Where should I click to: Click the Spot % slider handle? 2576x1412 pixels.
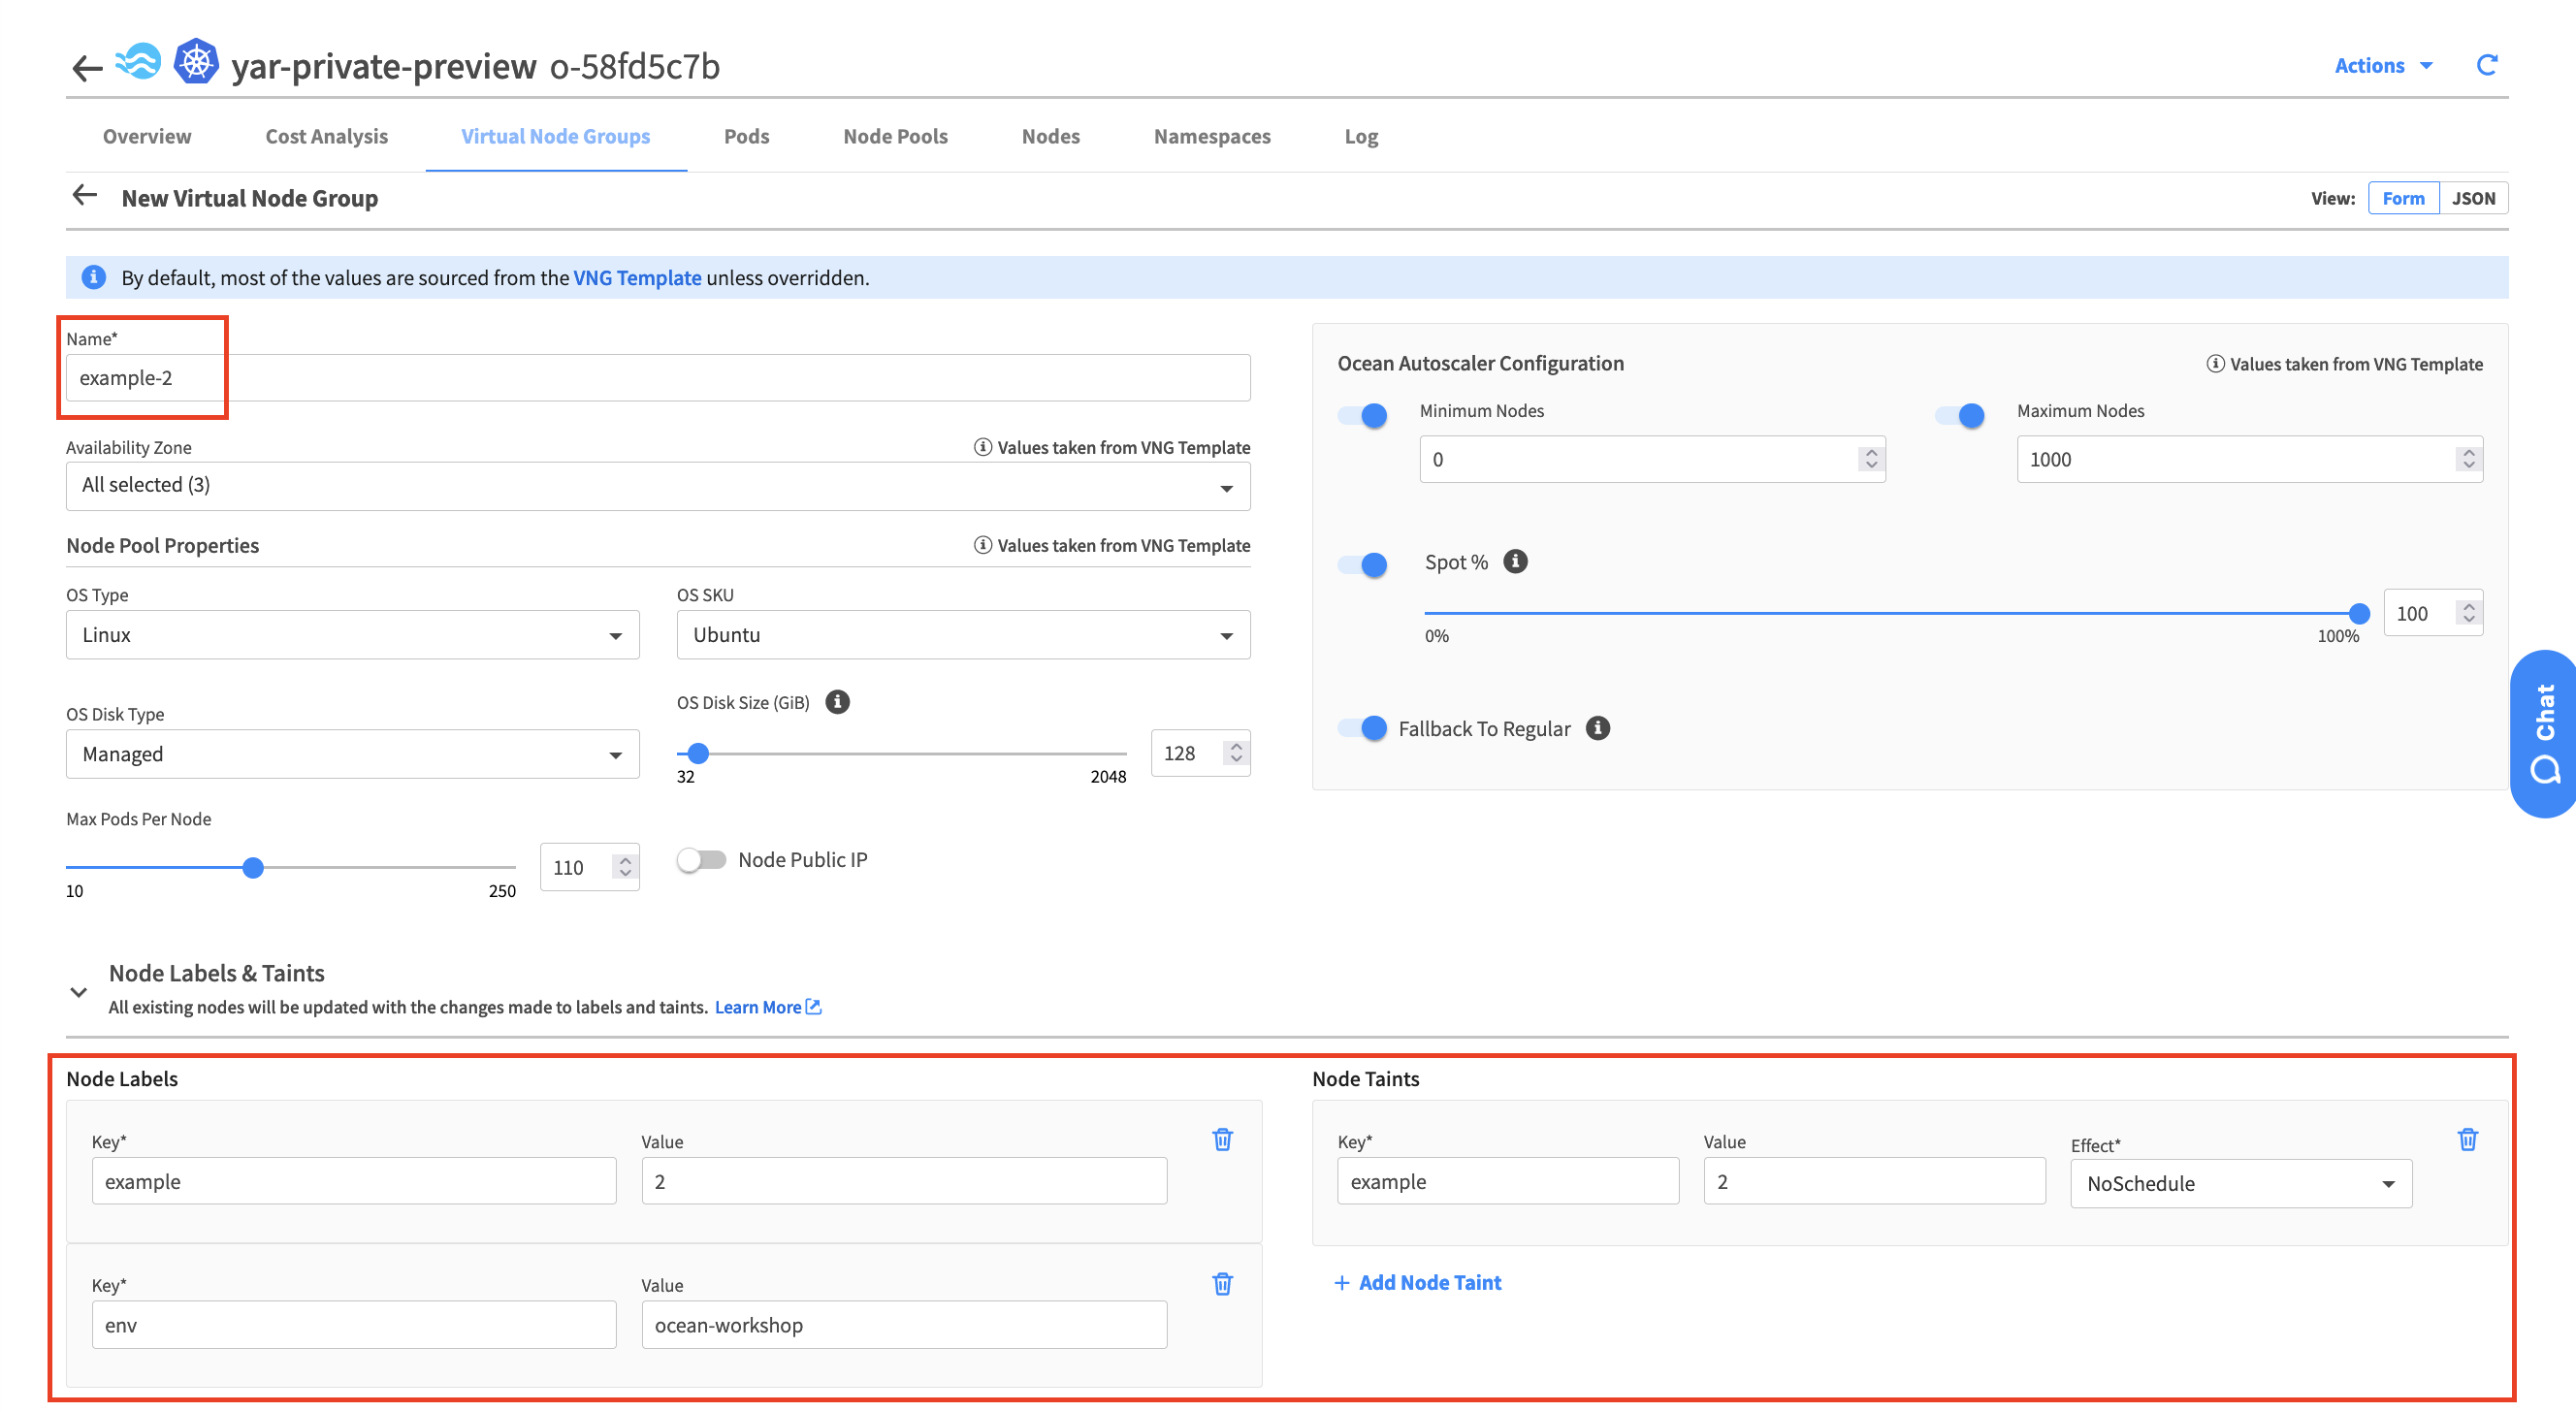coord(2359,613)
